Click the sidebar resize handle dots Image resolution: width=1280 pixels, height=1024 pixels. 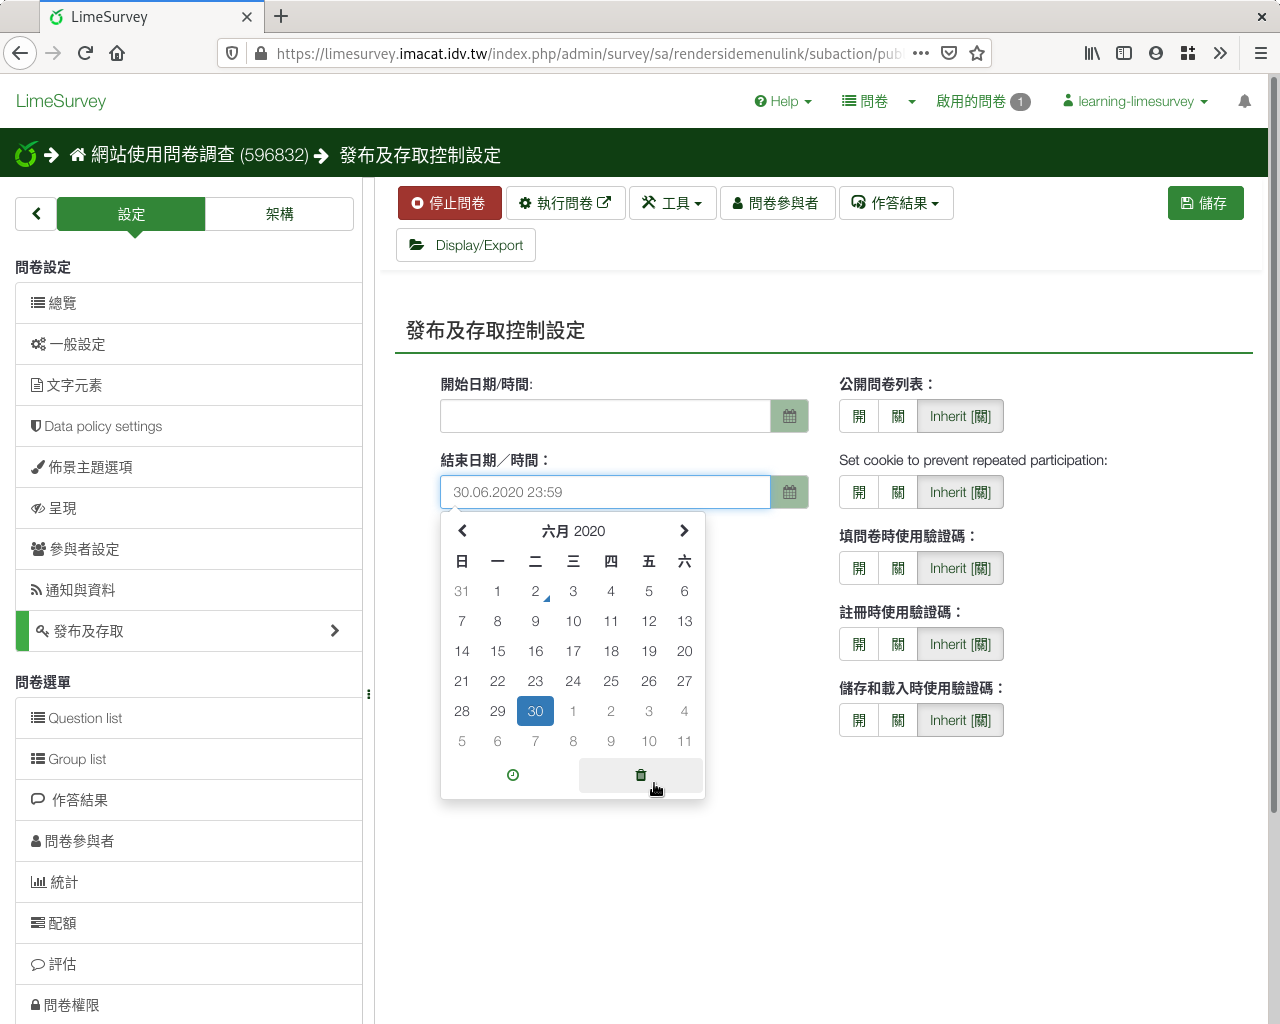pos(369,694)
